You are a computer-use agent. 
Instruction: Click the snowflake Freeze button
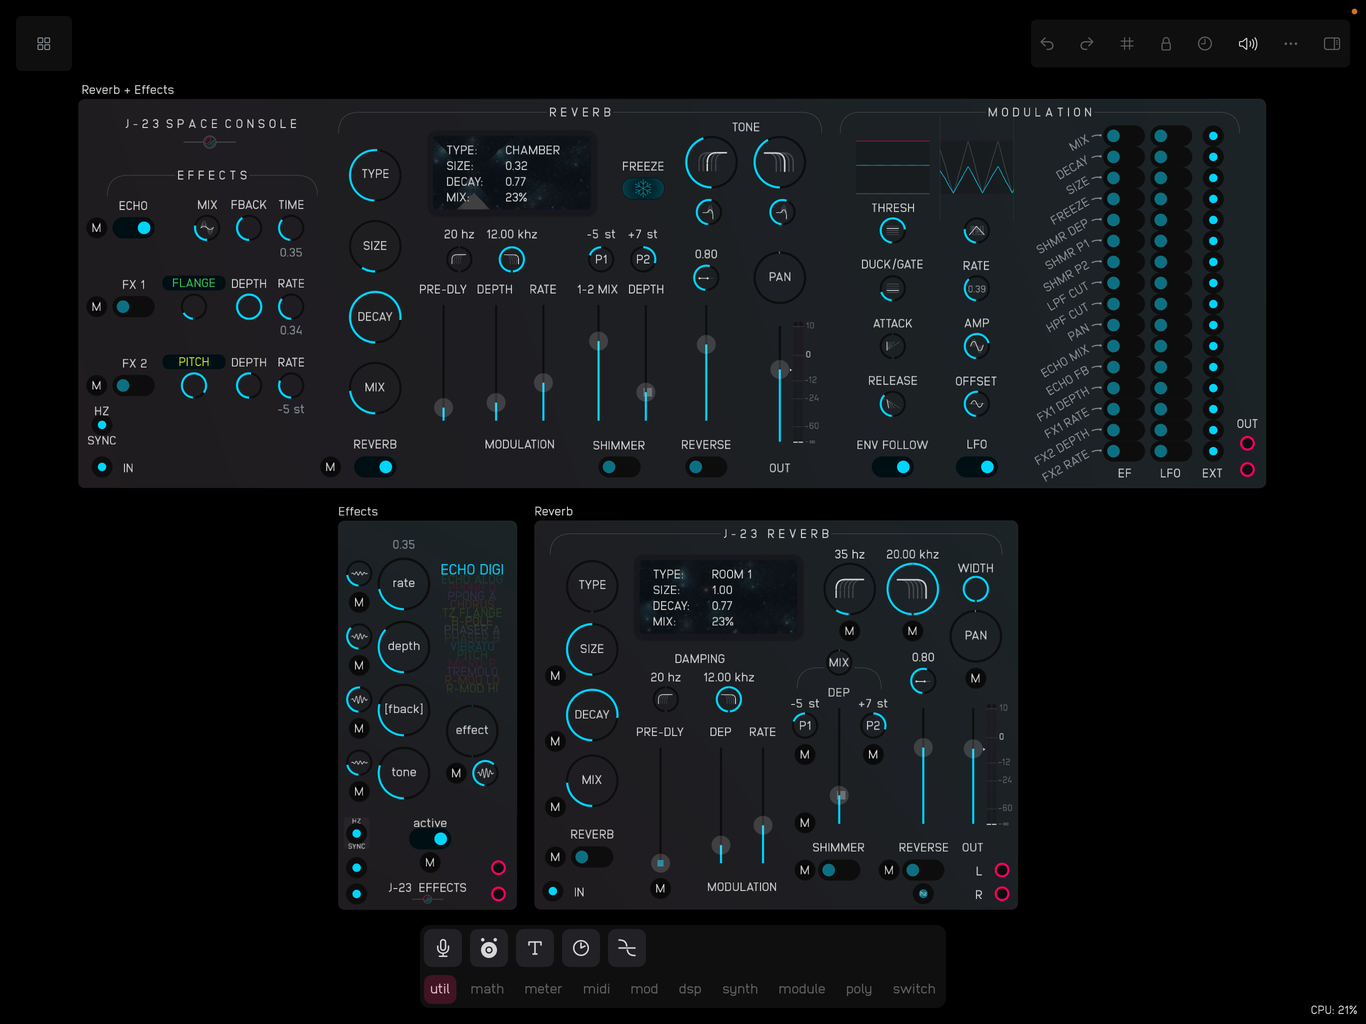tap(643, 188)
